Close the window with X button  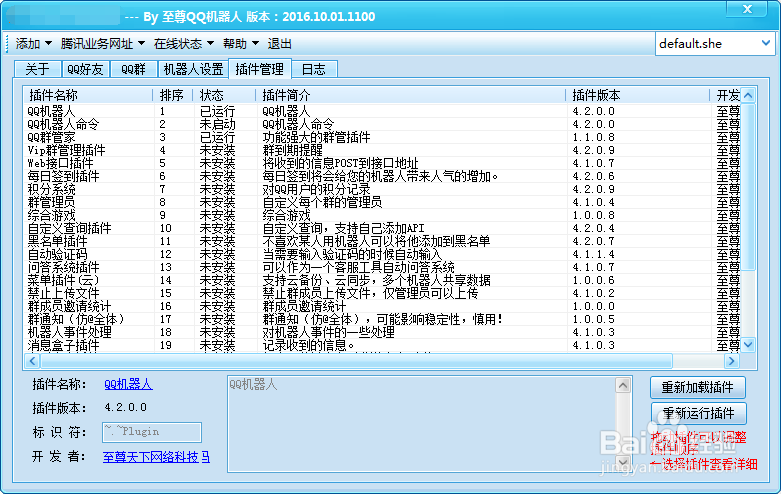(747, 9)
